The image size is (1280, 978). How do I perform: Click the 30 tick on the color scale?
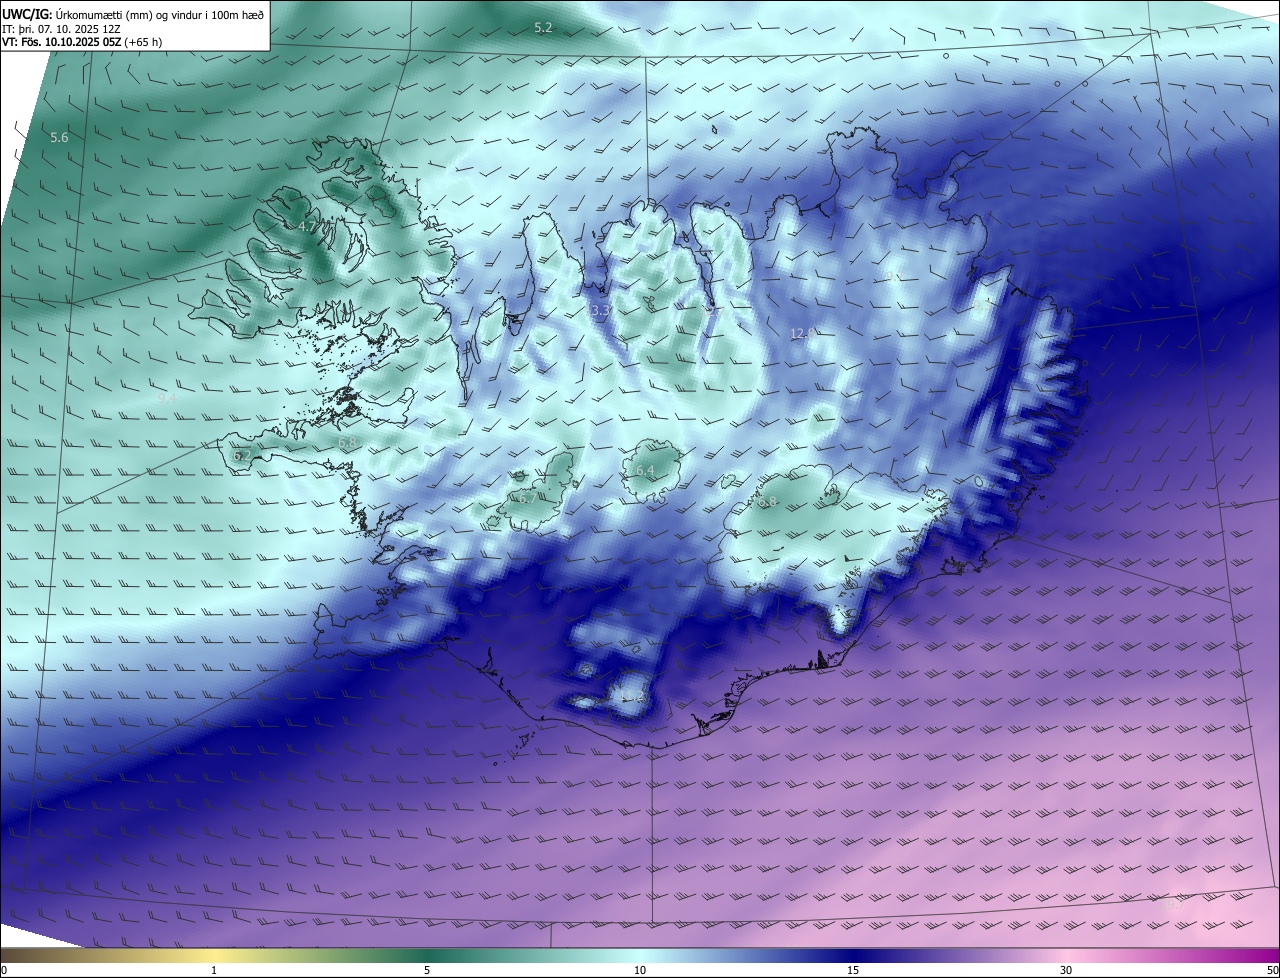click(x=1066, y=970)
